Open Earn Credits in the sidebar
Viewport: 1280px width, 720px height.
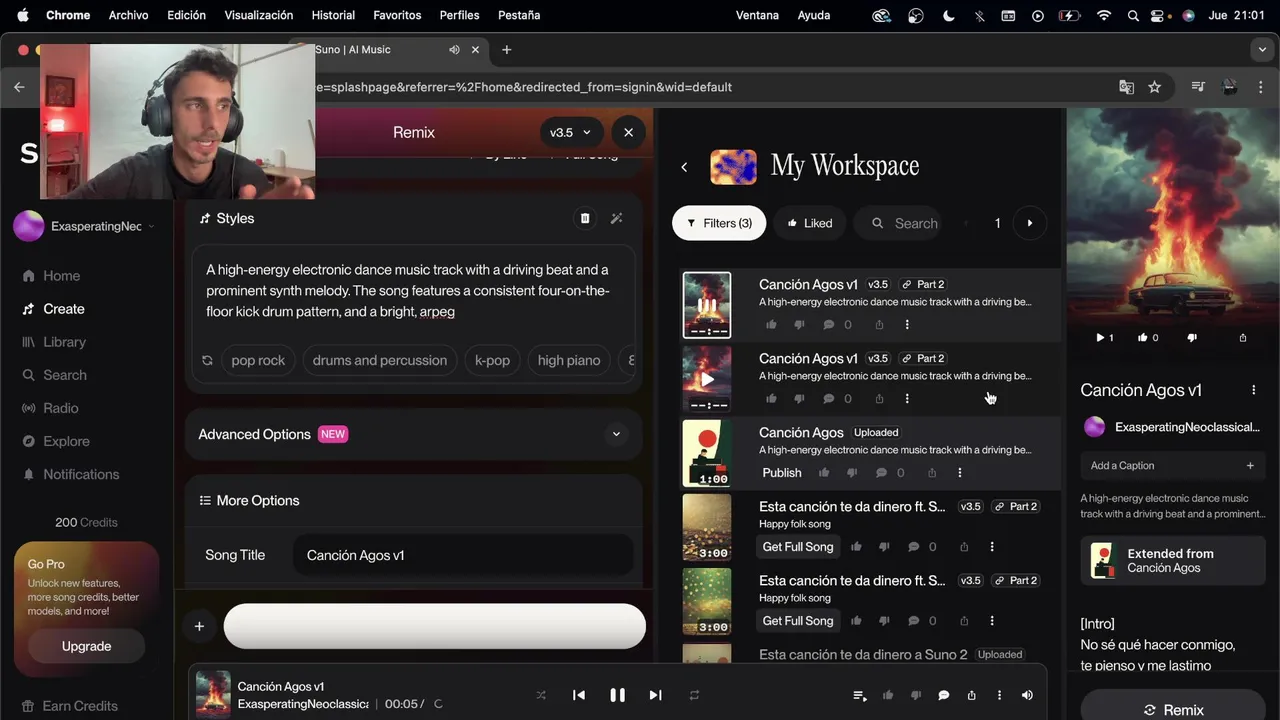[70, 706]
